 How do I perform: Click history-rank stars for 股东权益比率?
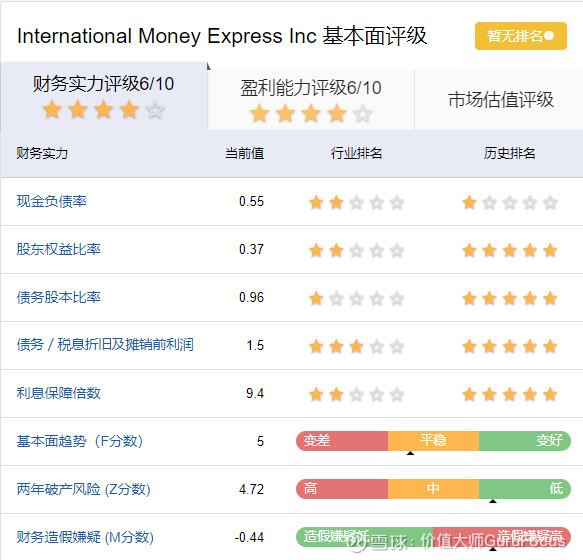coord(509,251)
